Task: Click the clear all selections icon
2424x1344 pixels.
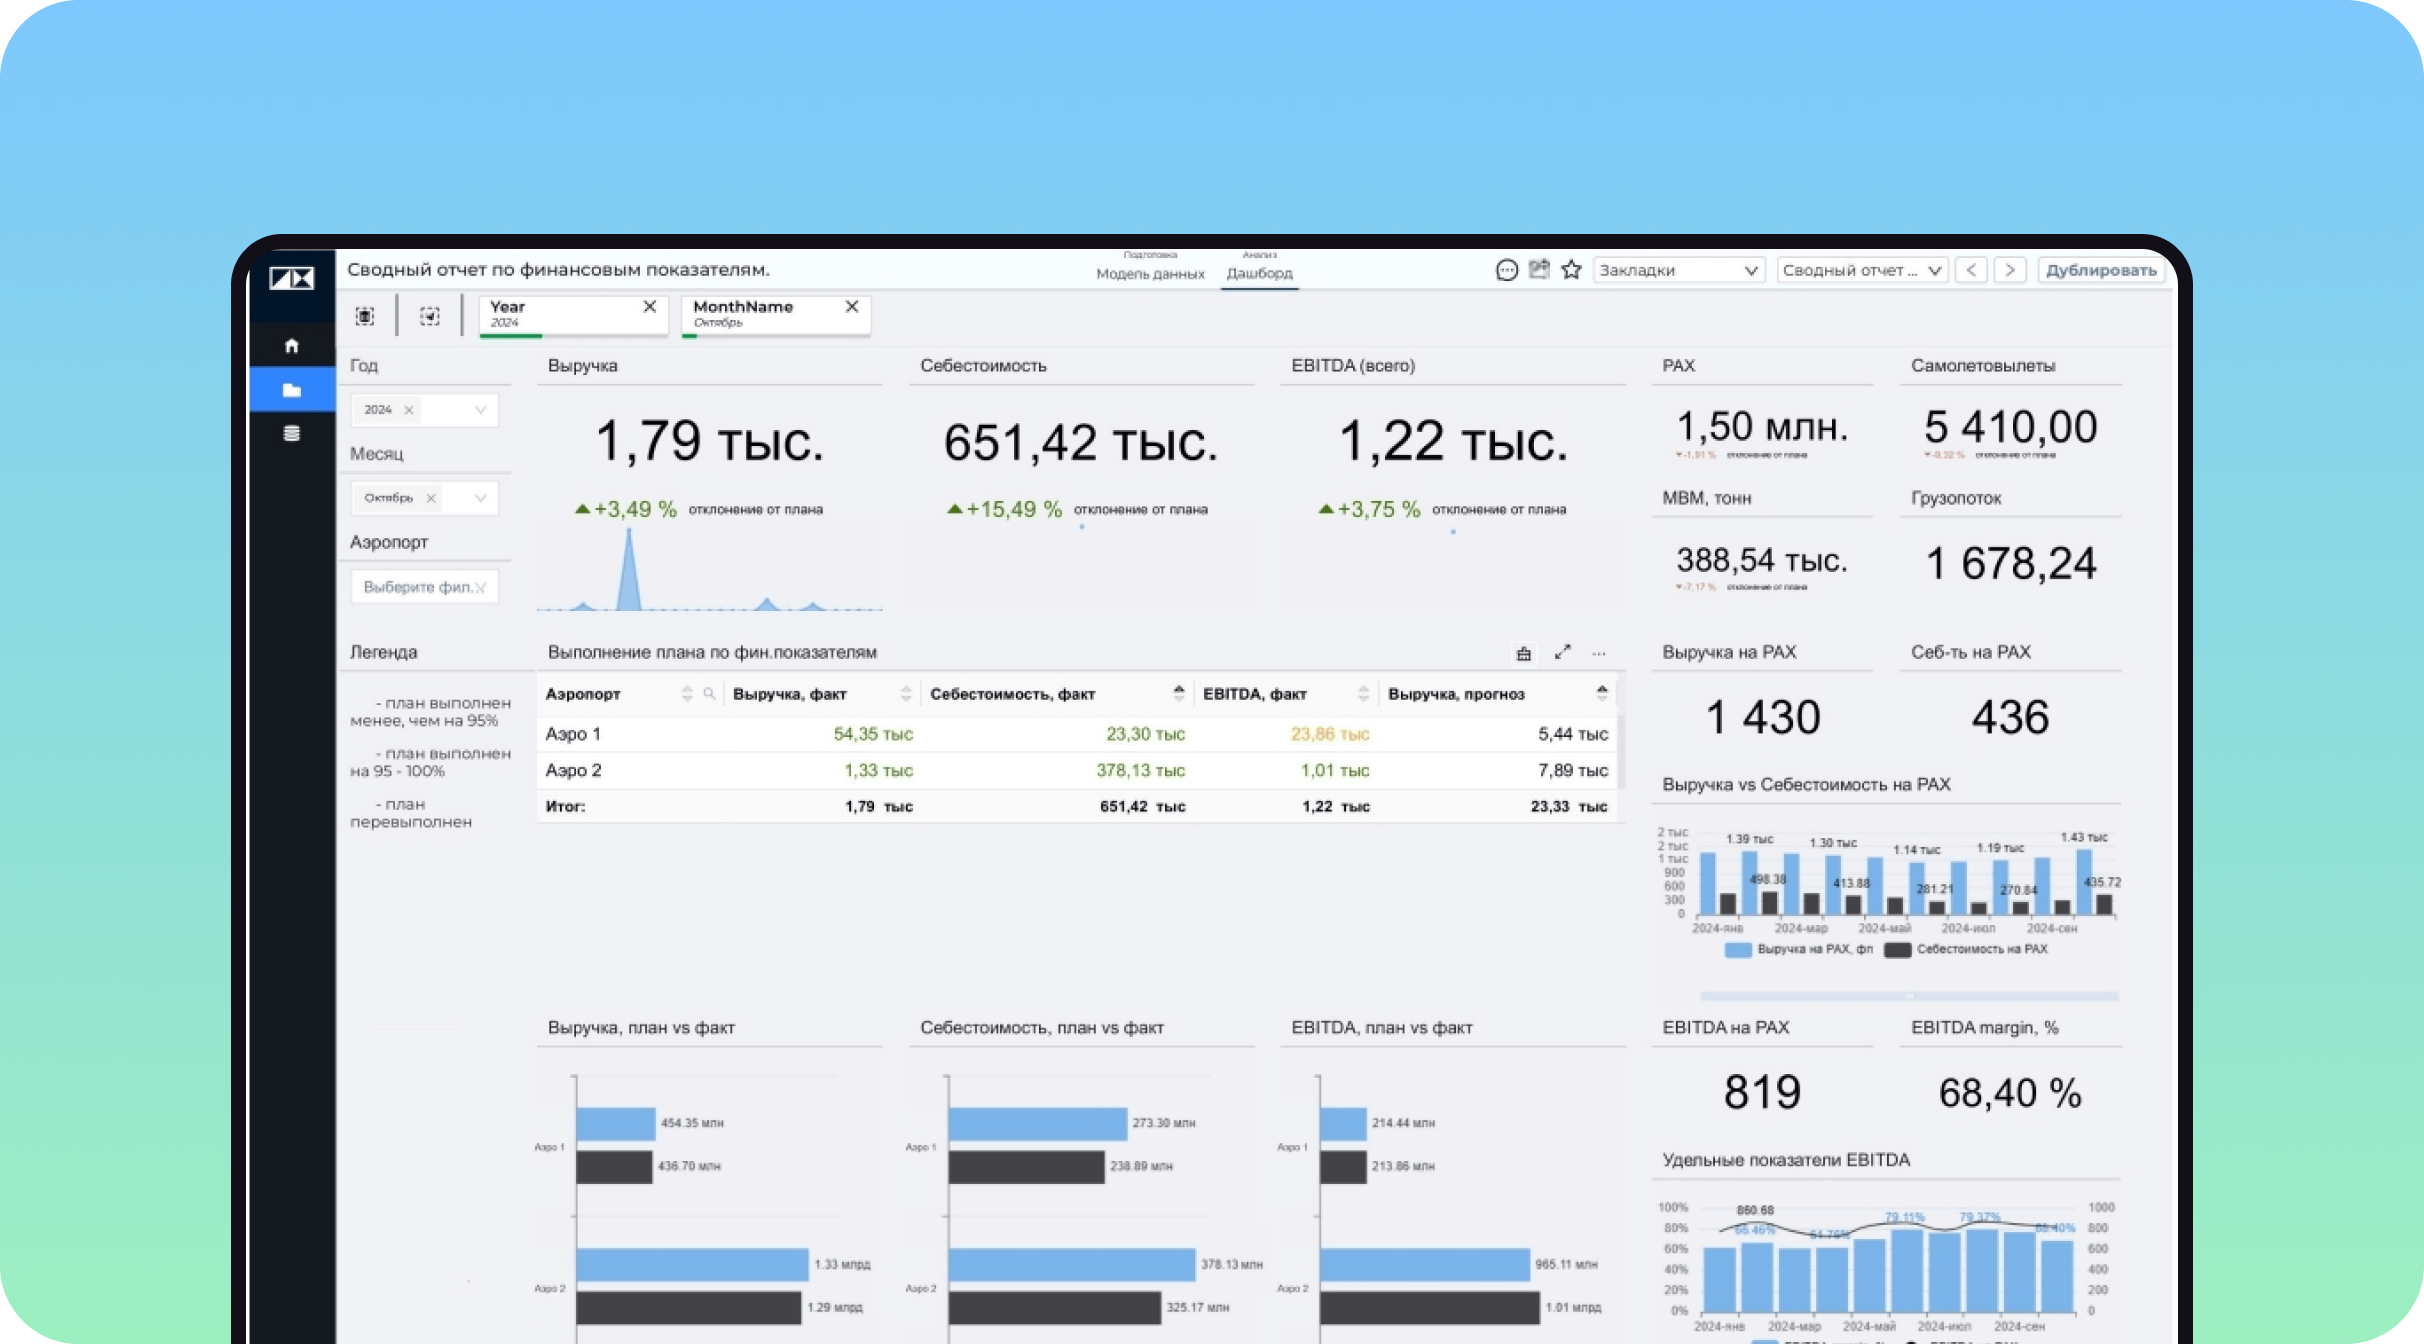Action: 365,316
